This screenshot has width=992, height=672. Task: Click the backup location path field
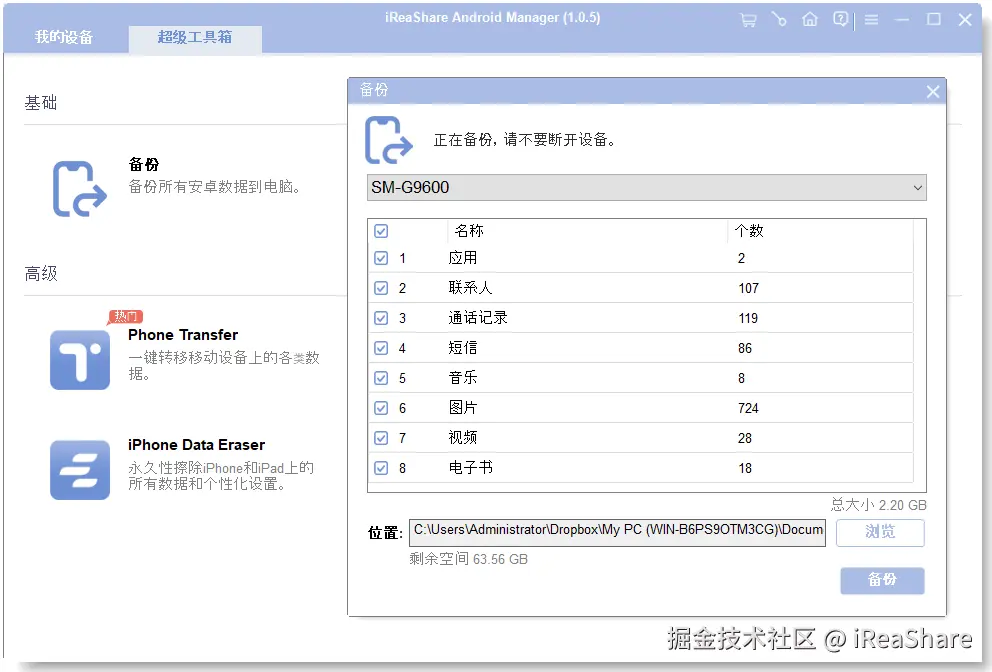pos(615,532)
